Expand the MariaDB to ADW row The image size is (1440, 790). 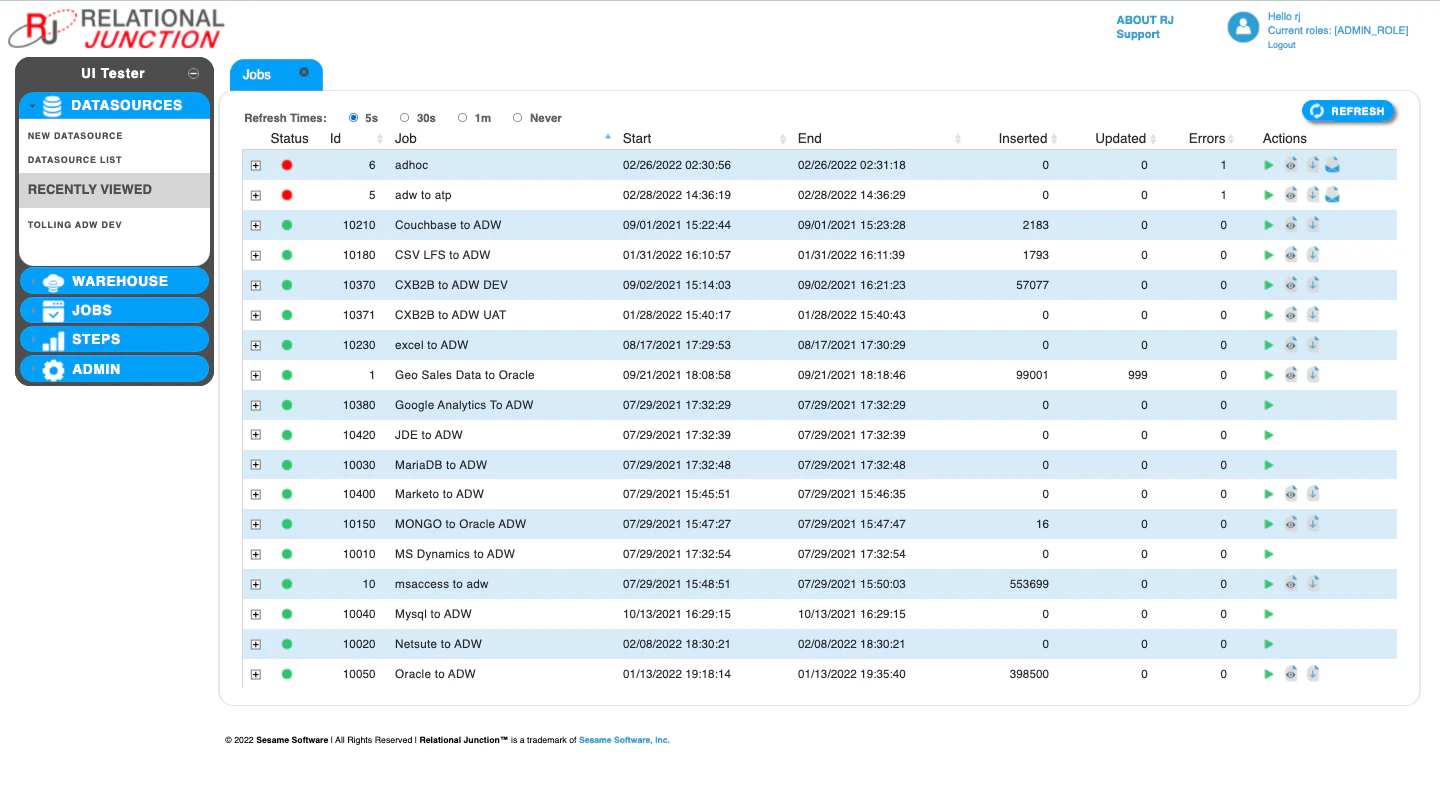click(x=256, y=464)
